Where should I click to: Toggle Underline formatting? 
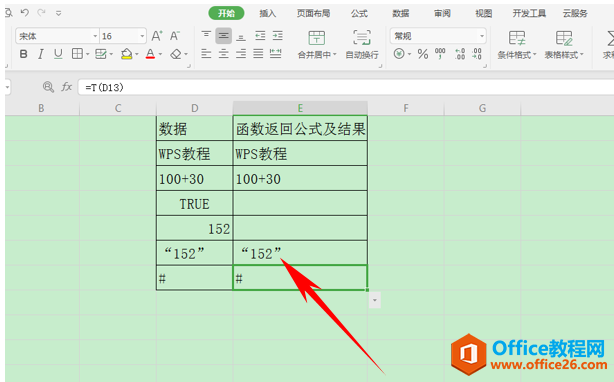pos(58,54)
